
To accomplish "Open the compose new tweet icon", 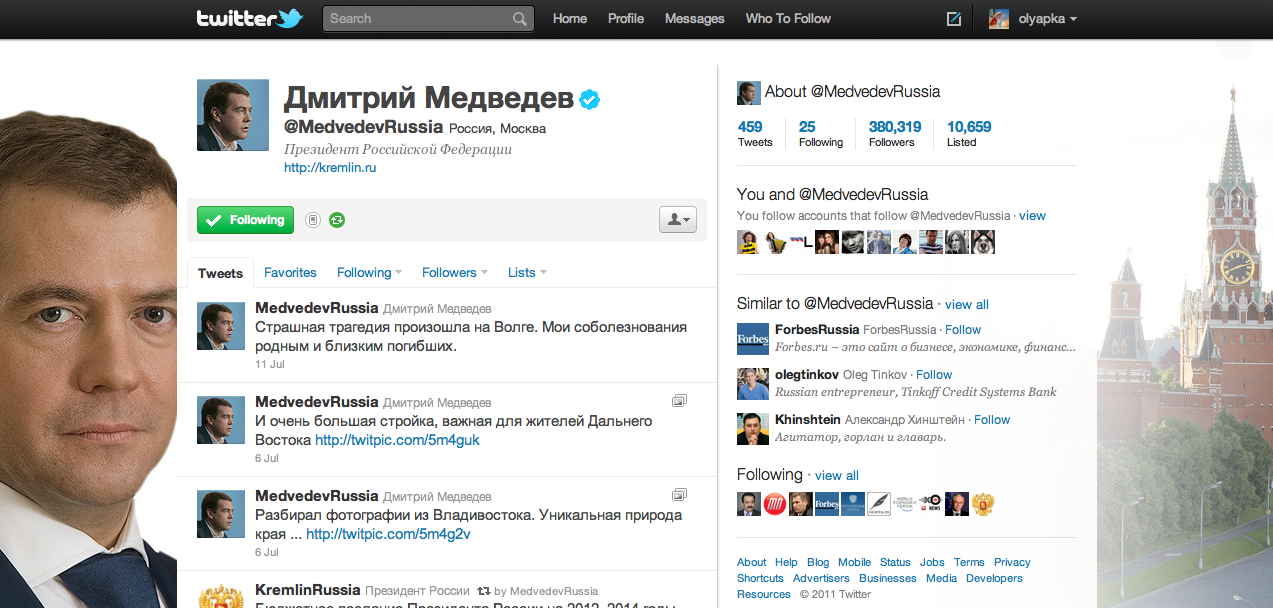I will point(953,18).
